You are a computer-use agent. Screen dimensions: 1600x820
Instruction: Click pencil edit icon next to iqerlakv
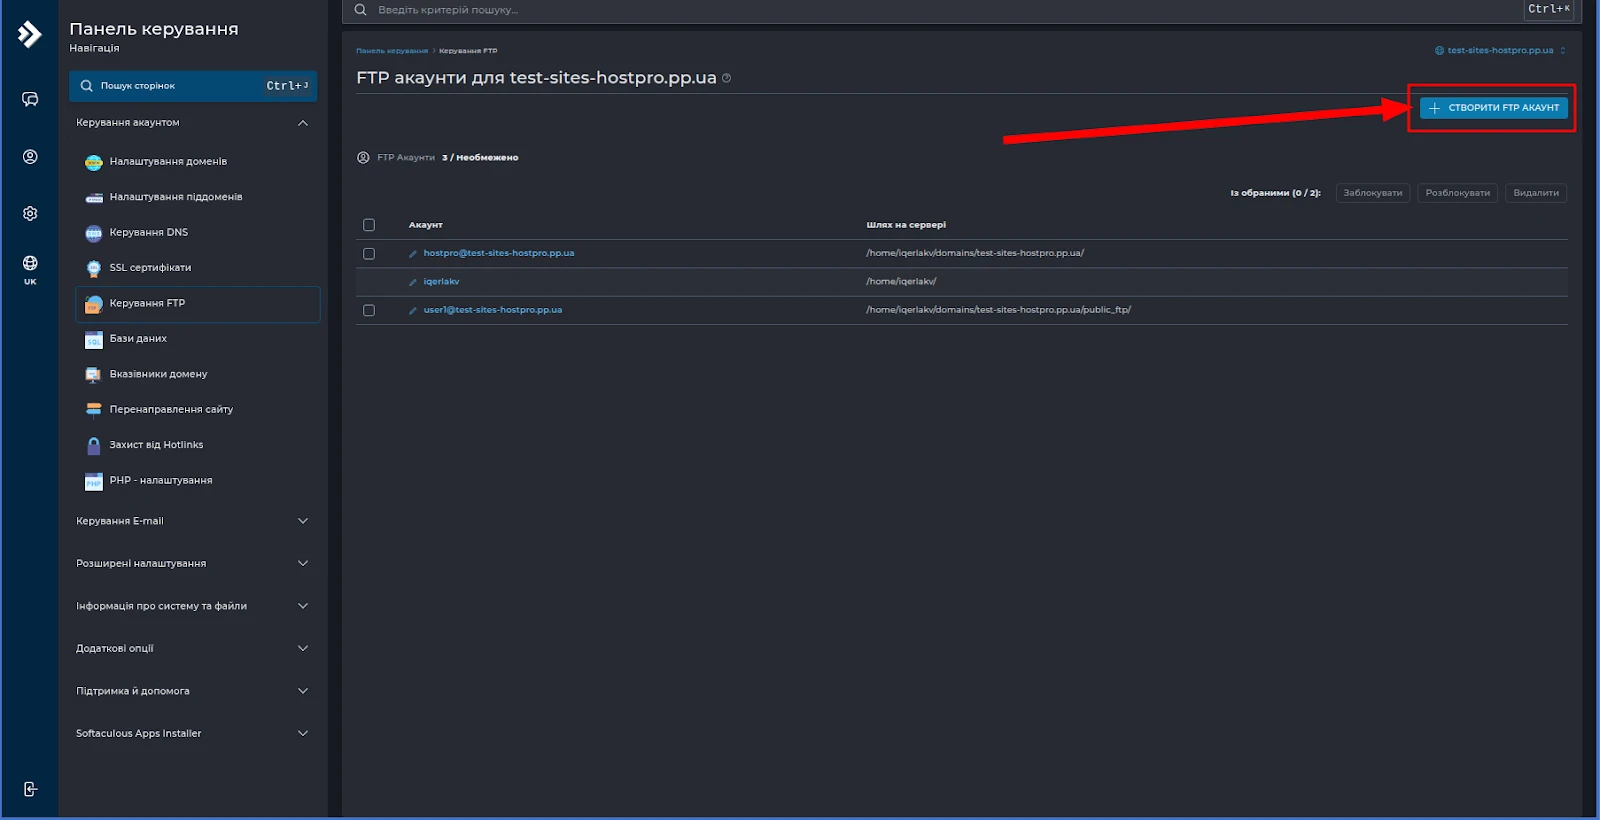[413, 282]
